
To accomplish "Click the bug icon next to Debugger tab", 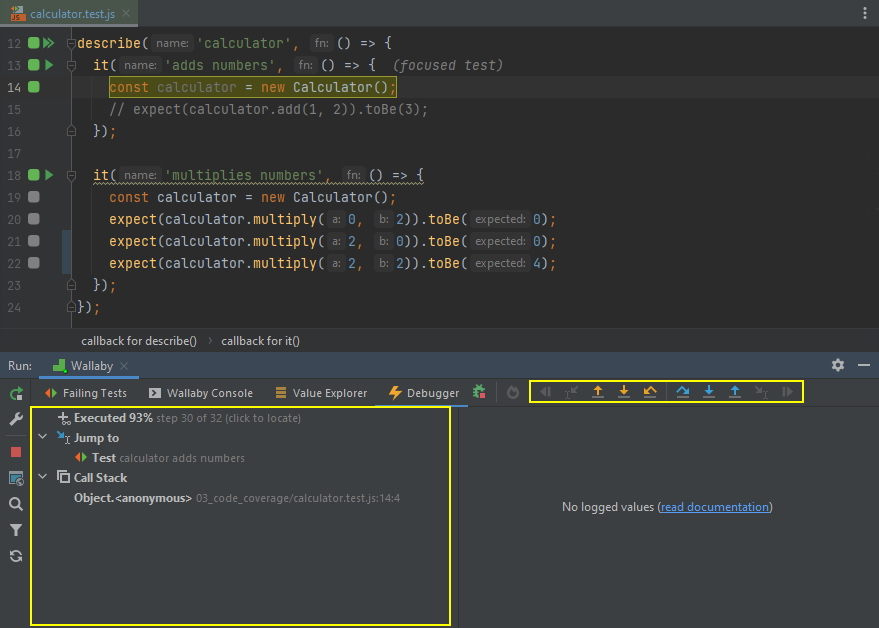I will [x=479, y=392].
